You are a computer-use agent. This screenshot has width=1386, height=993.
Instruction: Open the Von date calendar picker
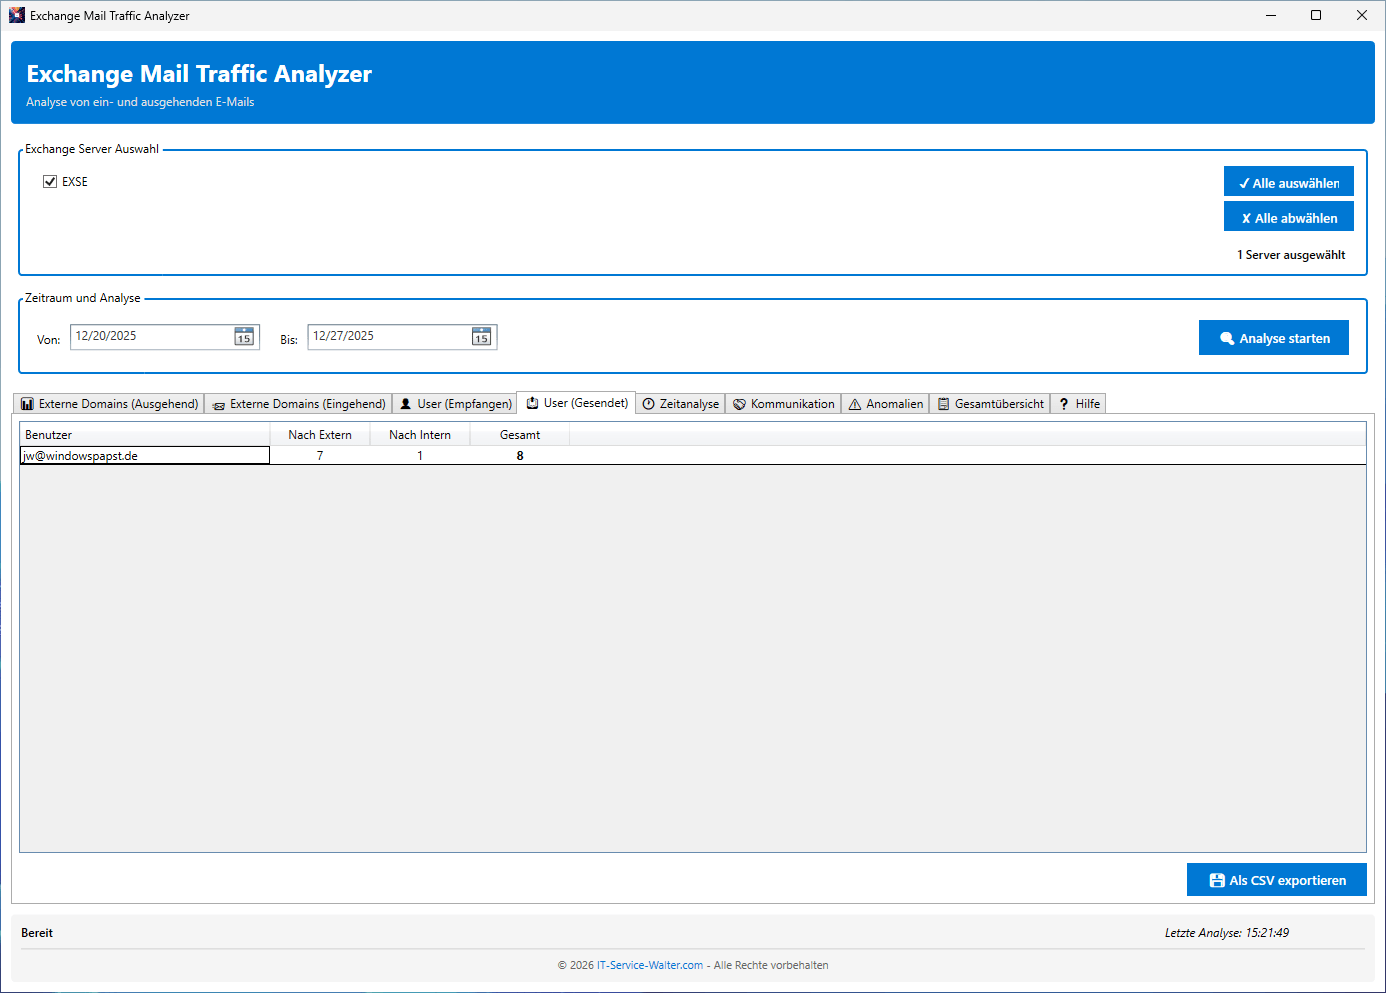click(244, 337)
